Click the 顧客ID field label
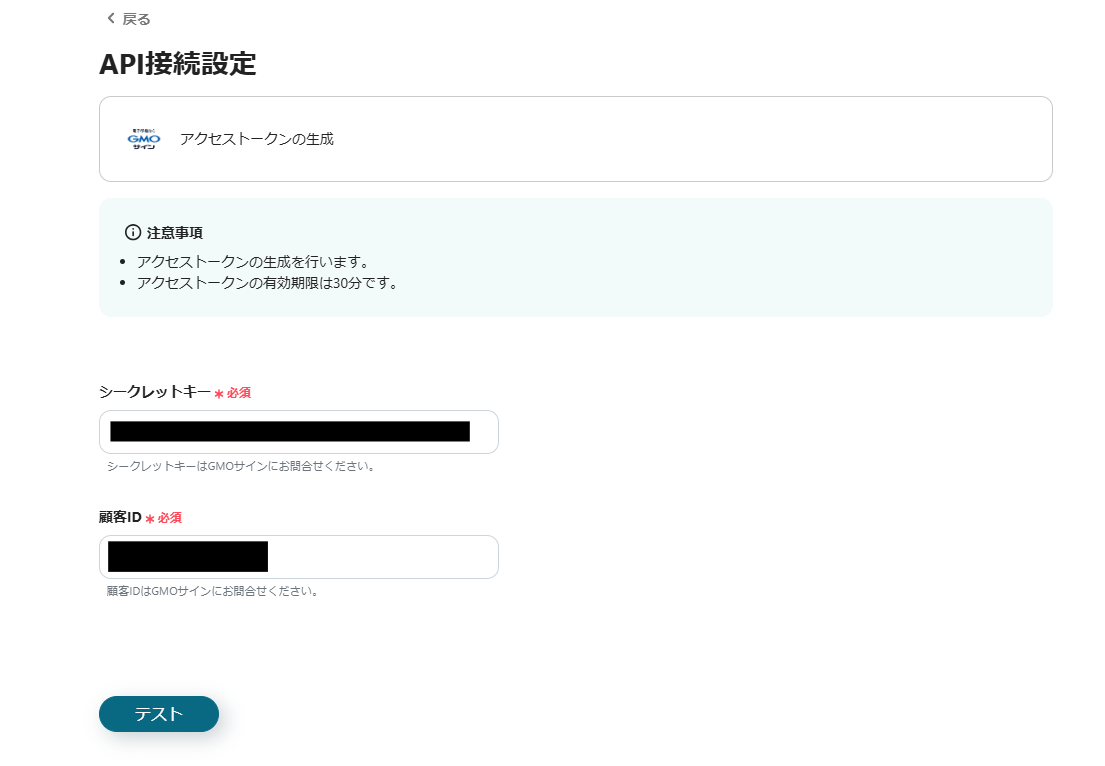This screenshot has width=1105, height=766. click(x=121, y=517)
